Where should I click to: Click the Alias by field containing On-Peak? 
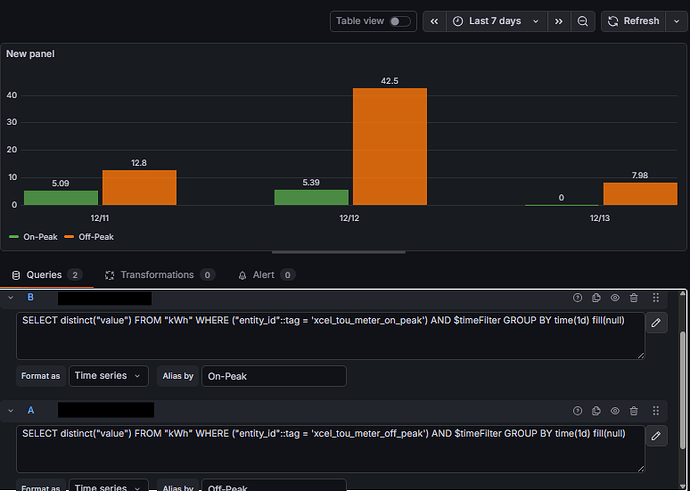274,376
